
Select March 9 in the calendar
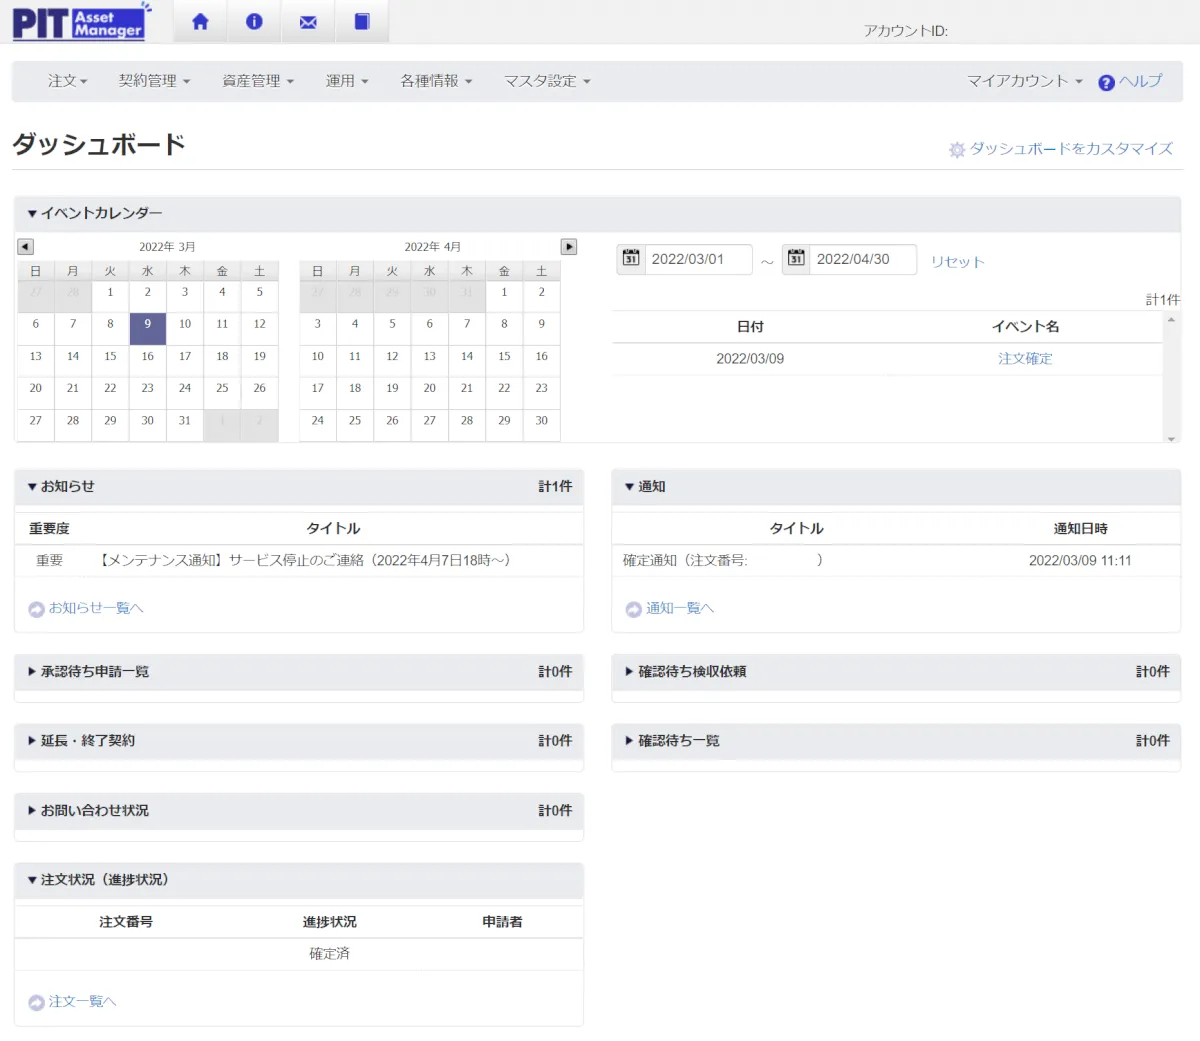(x=147, y=325)
